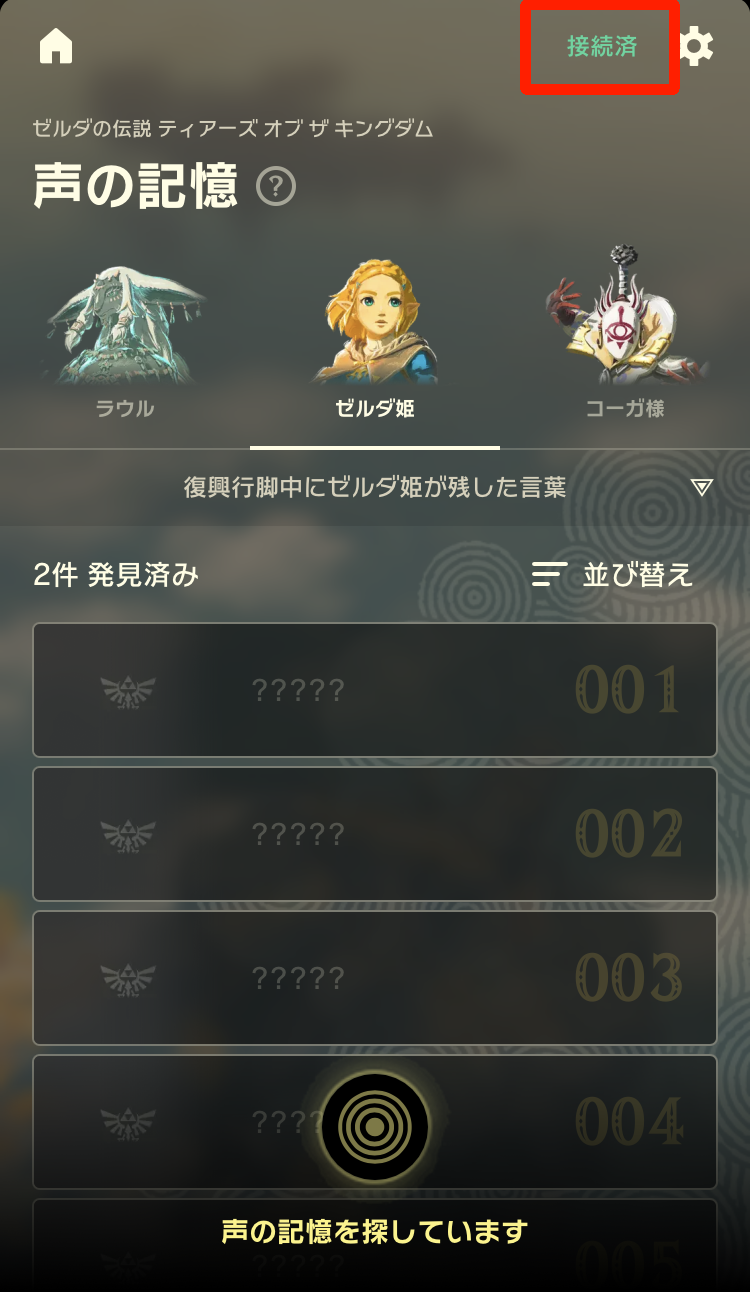Open locked memory entry 004
Image resolution: width=750 pixels, height=1292 pixels.
point(375,1122)
